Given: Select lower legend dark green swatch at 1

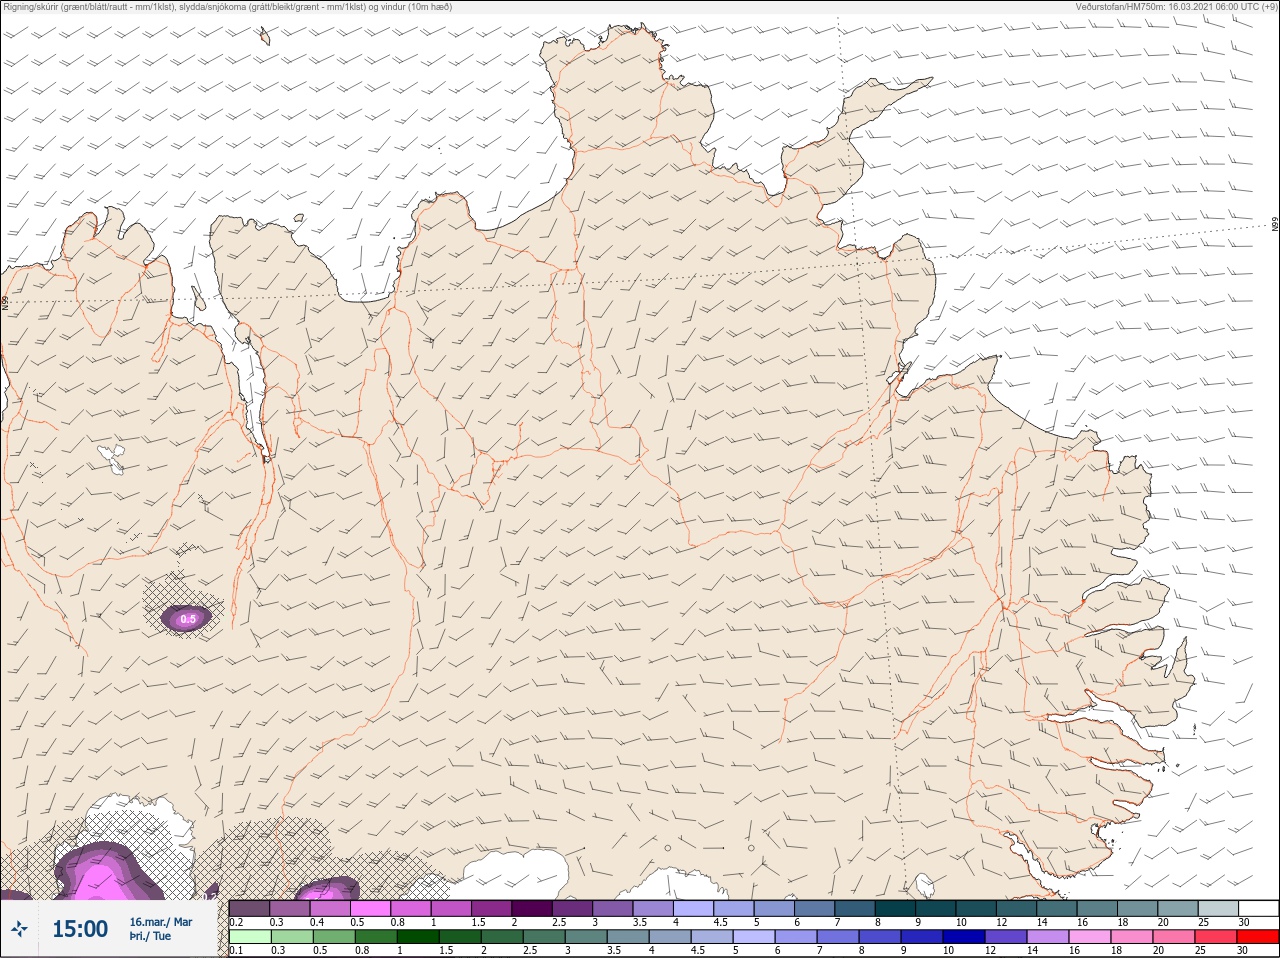Looking at the screenshot, I should tap(417, 937).
